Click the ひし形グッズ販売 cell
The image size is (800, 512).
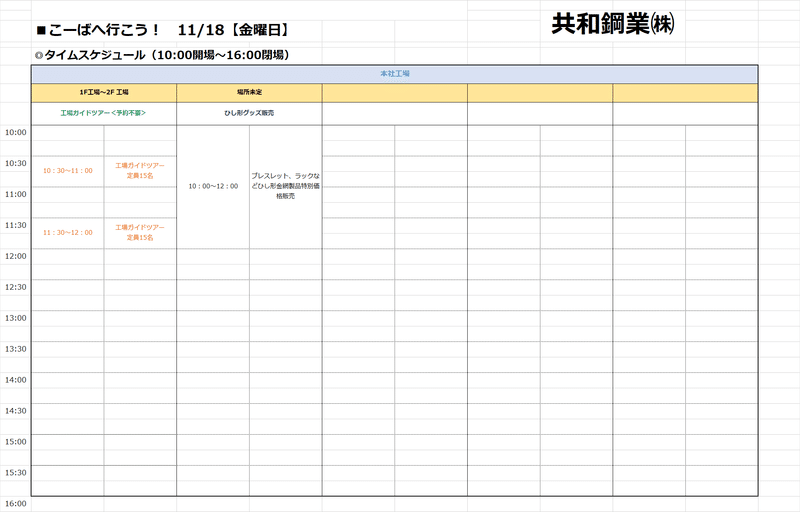point(249,113)
